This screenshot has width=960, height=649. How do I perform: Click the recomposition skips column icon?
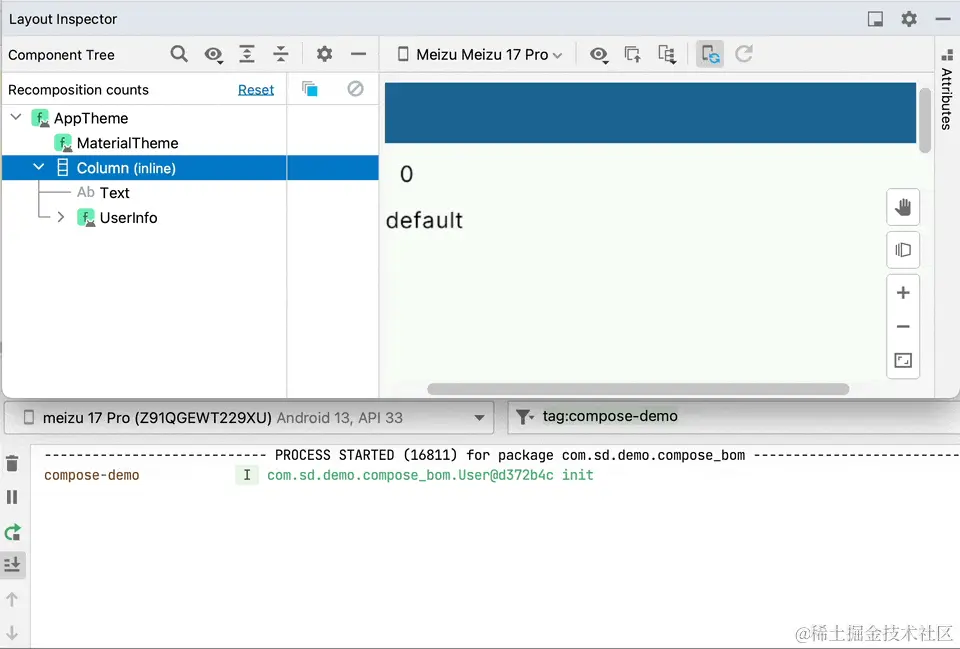click(x=355, y=89)
